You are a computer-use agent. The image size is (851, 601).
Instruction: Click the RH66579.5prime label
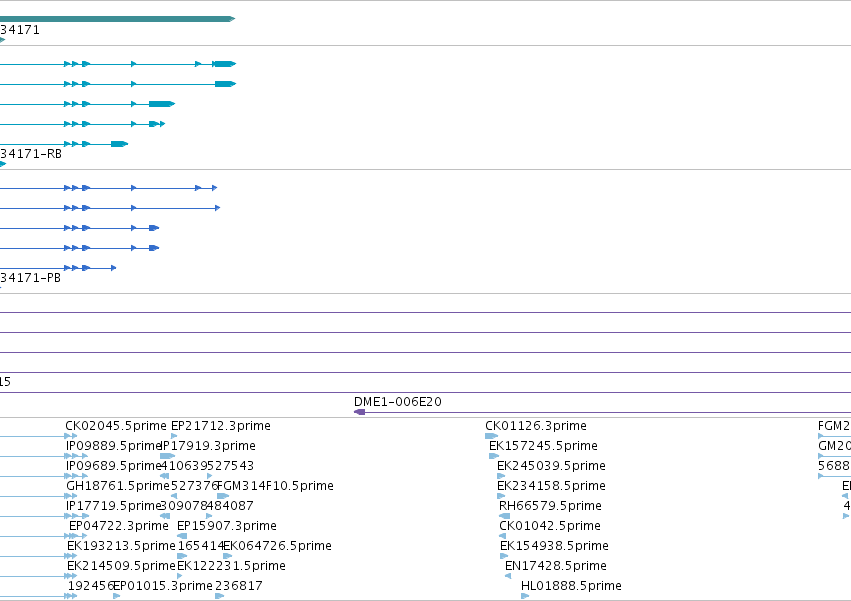pyautogui.click(x=550, y=506)
